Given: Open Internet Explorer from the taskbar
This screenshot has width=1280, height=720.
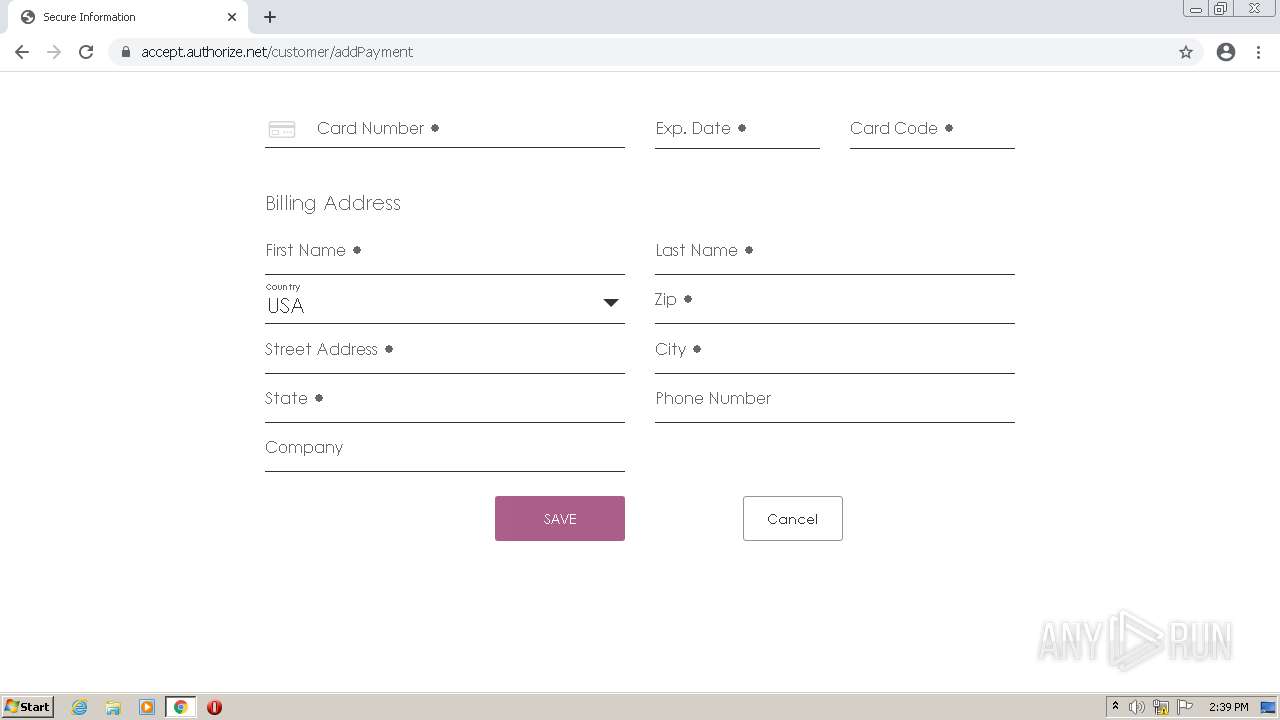Looking at the screenshot, I should 80,707.
